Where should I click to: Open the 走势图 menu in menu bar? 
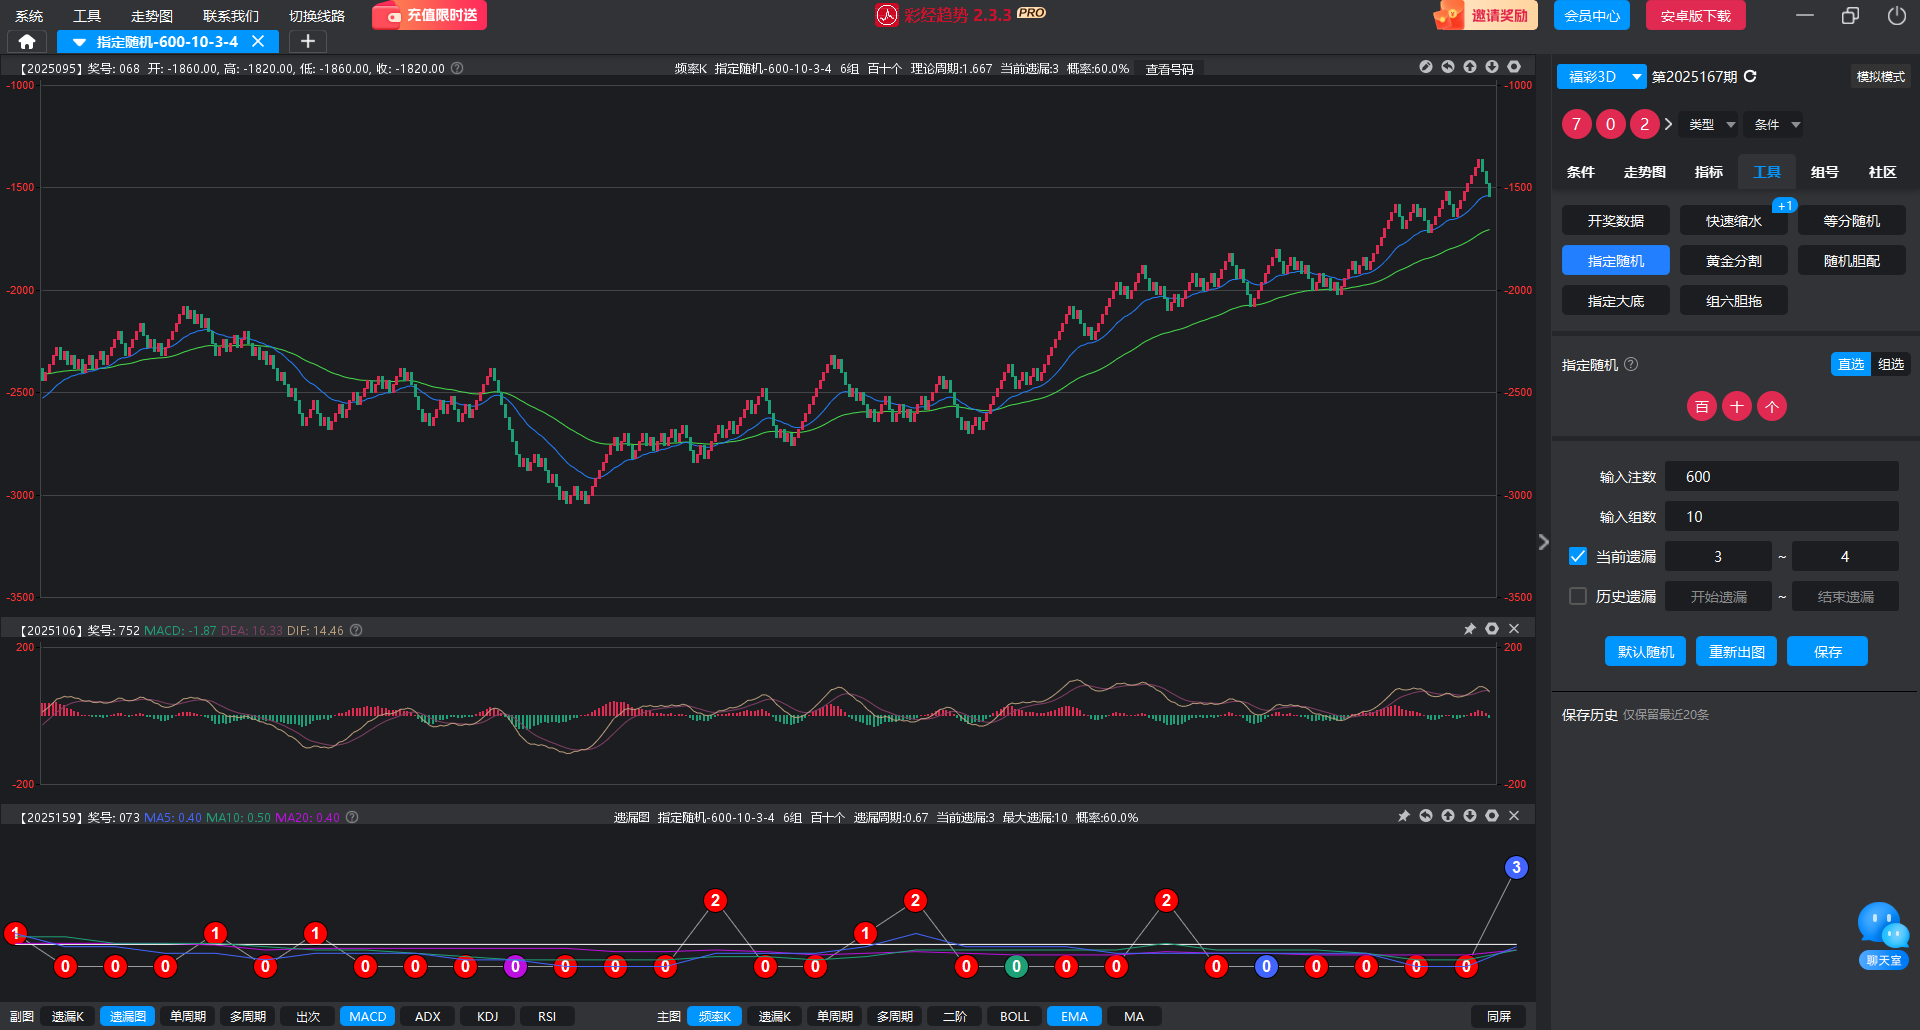point(152,15)
